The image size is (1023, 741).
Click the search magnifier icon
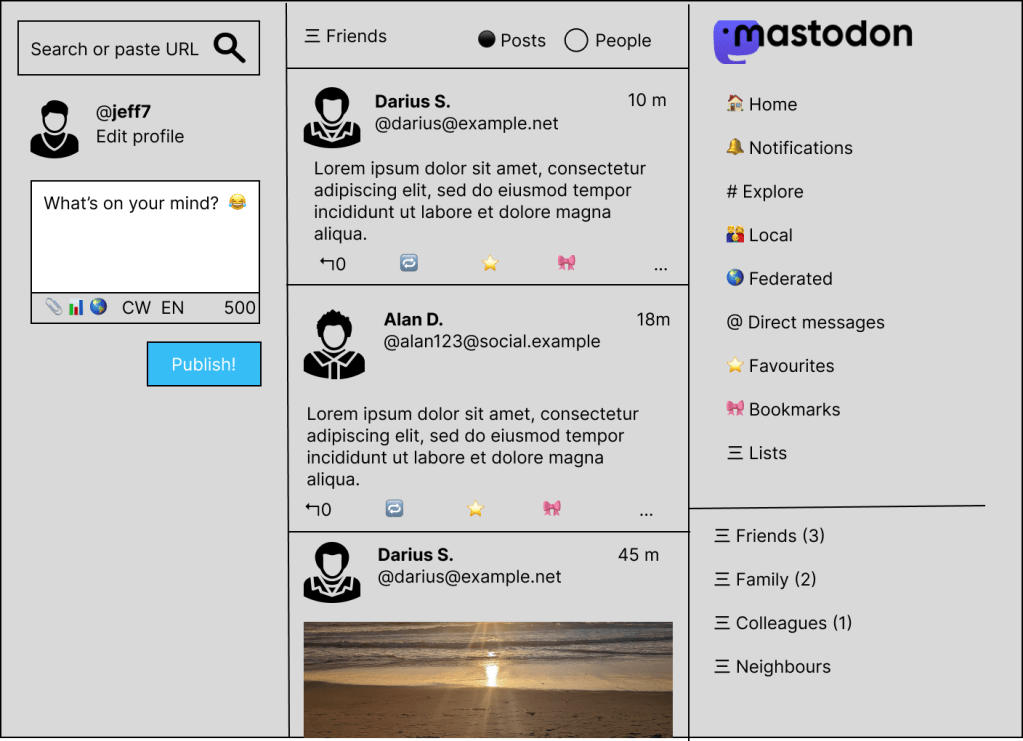click(229, 48)
